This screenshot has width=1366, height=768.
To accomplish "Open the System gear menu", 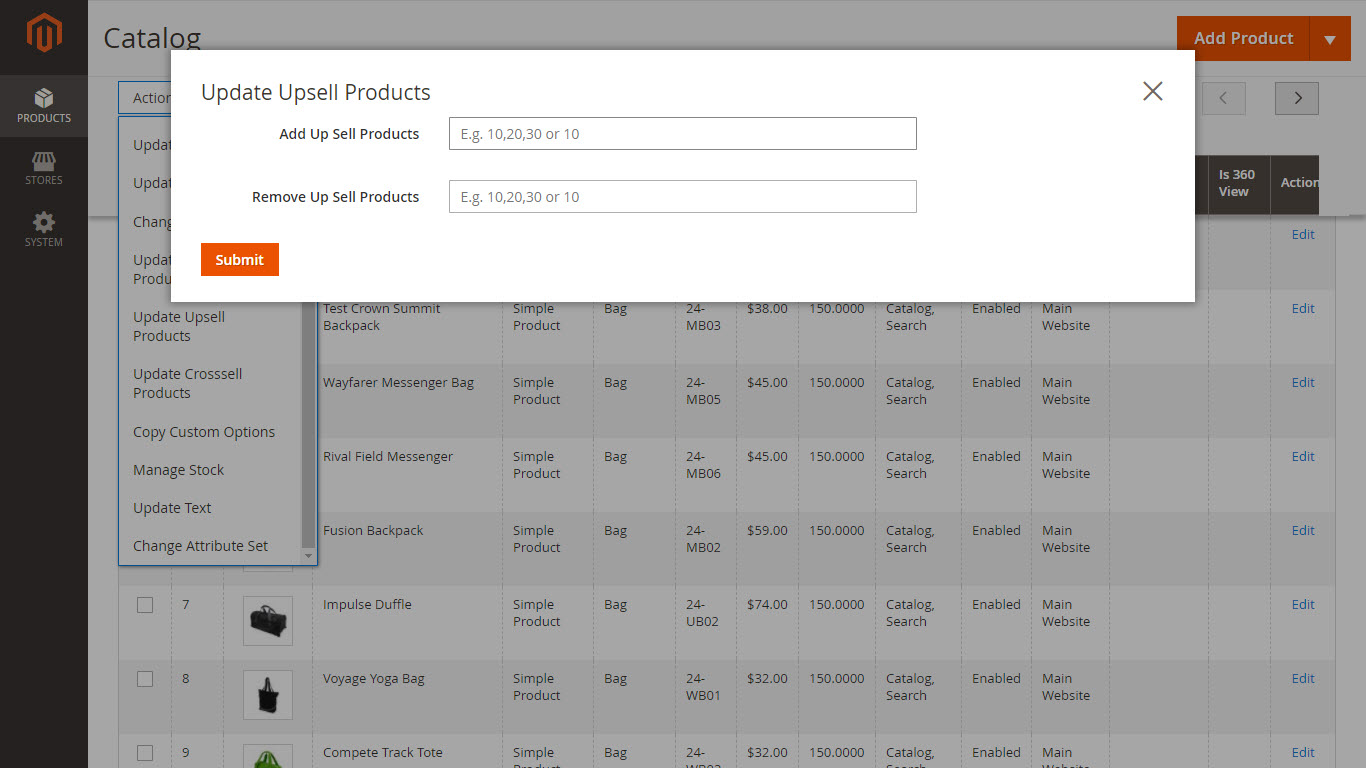I will (x=44, y=230).
